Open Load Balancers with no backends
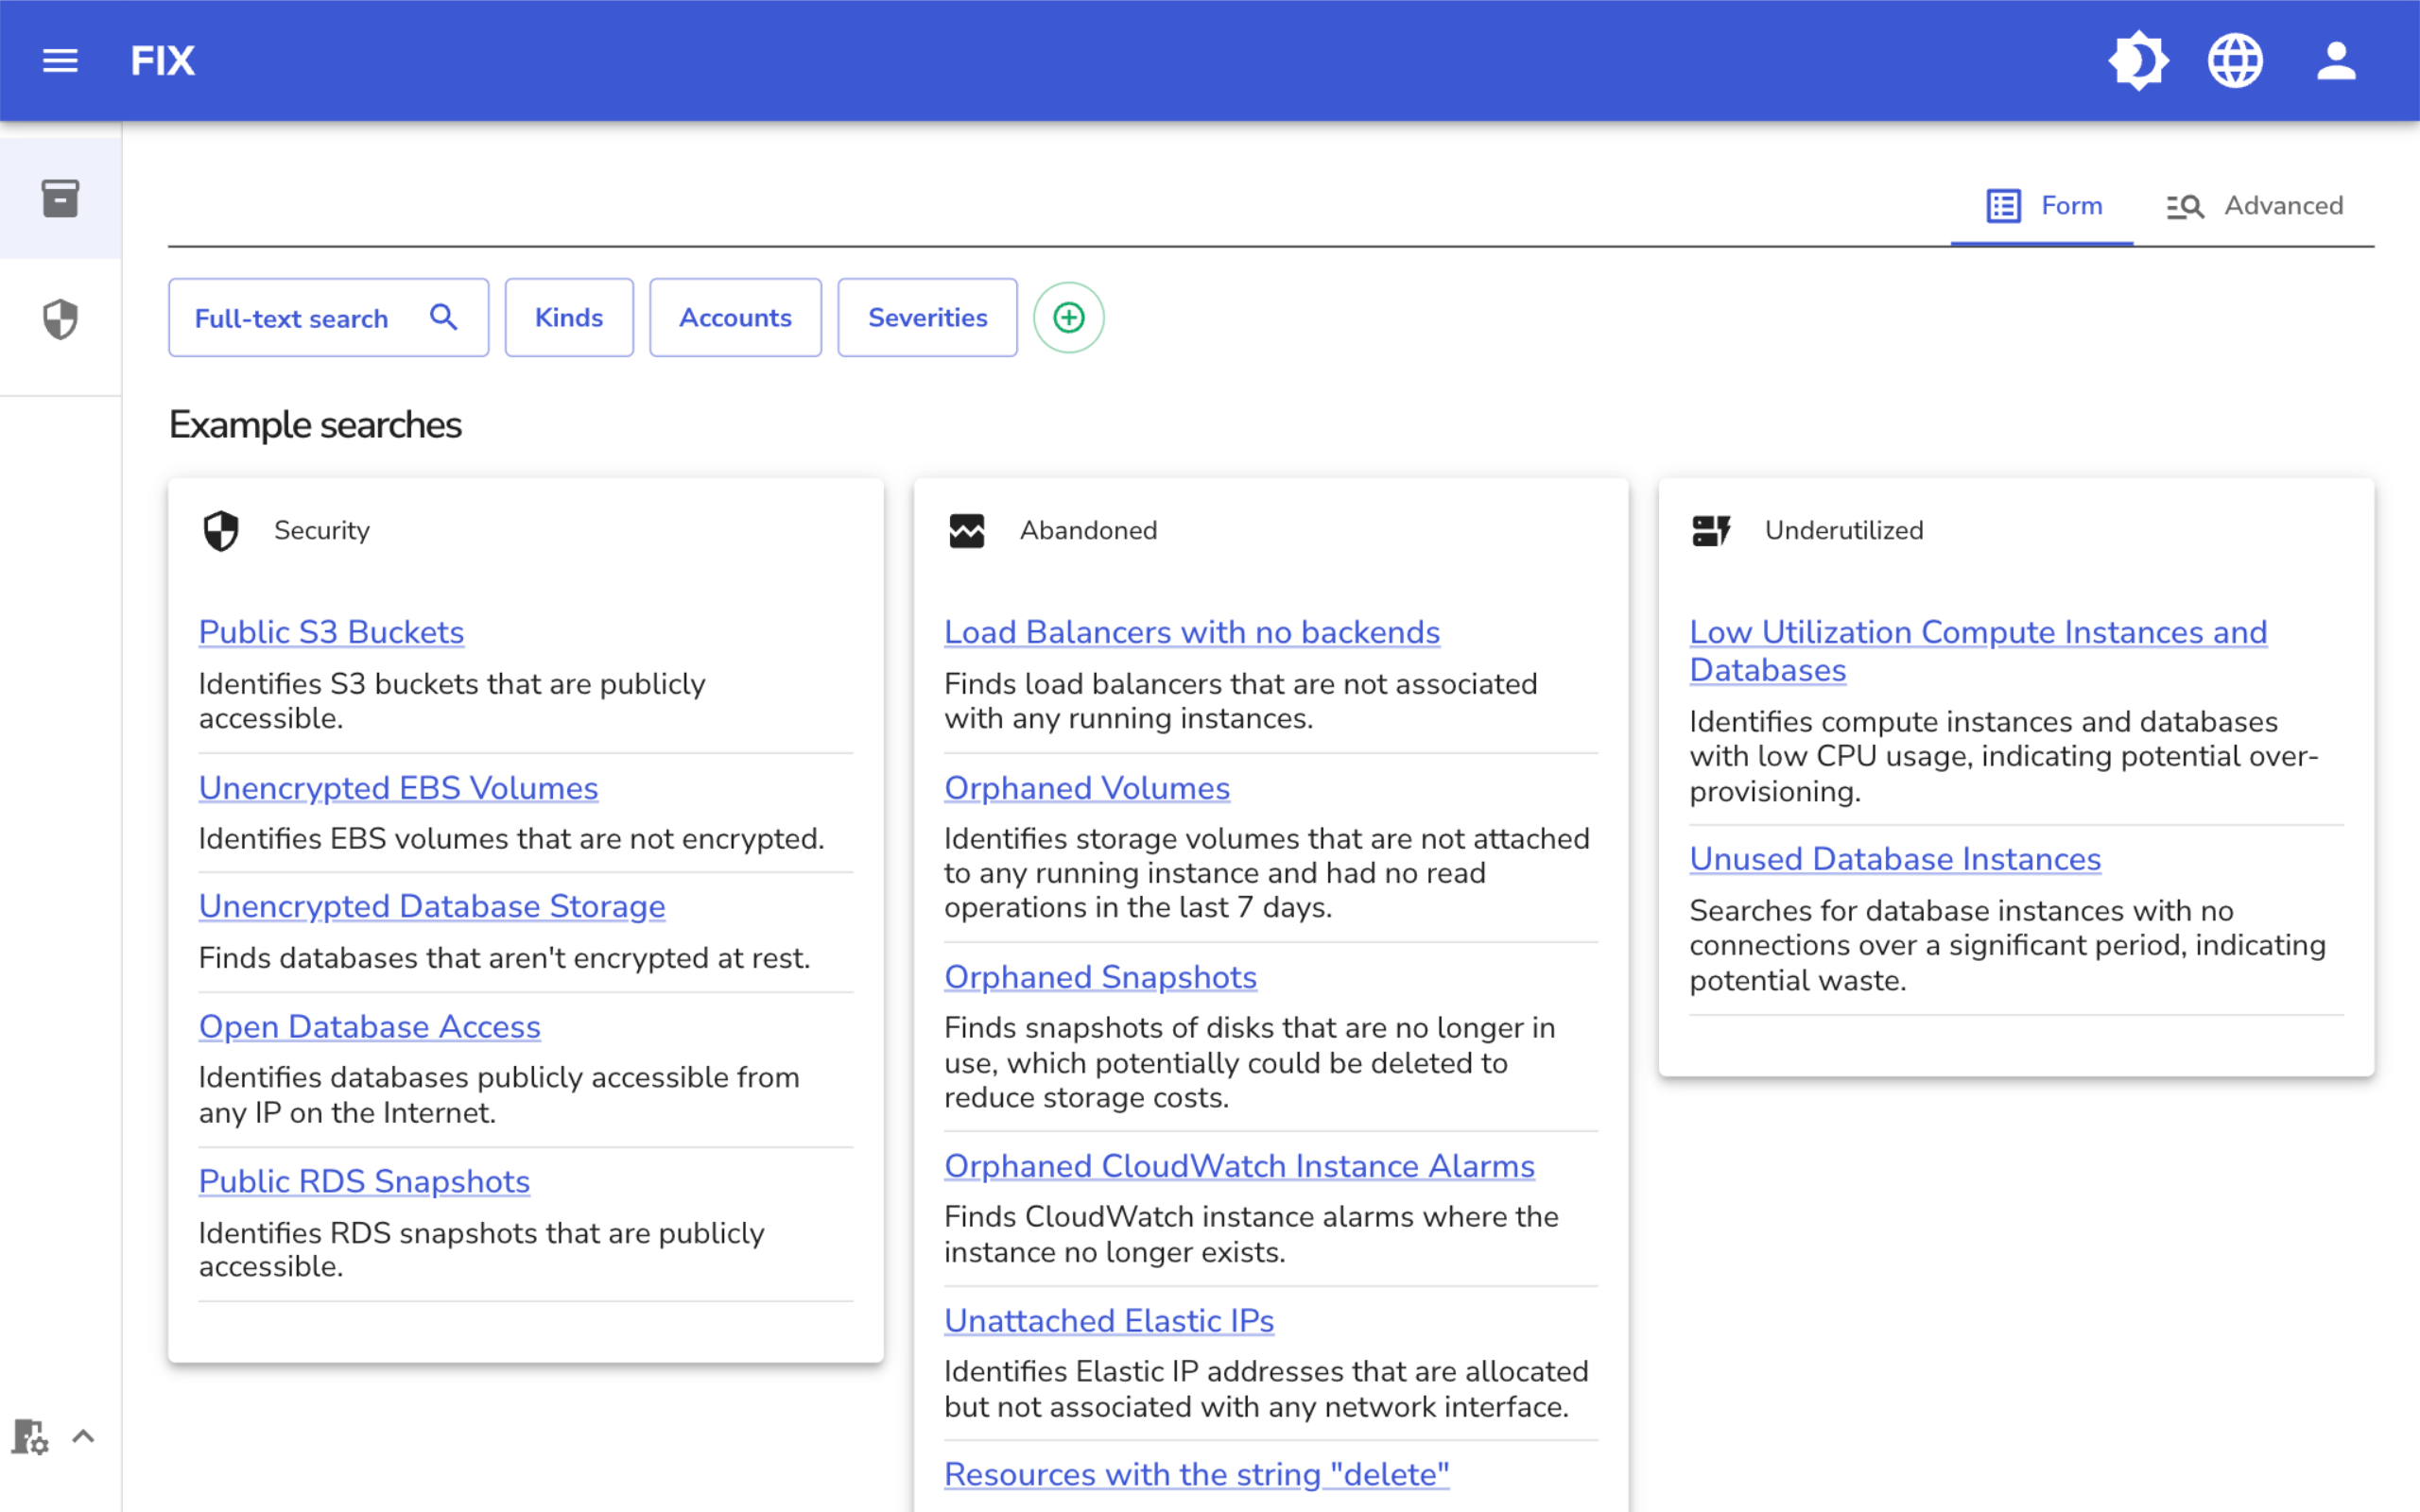 point(1192,632)
